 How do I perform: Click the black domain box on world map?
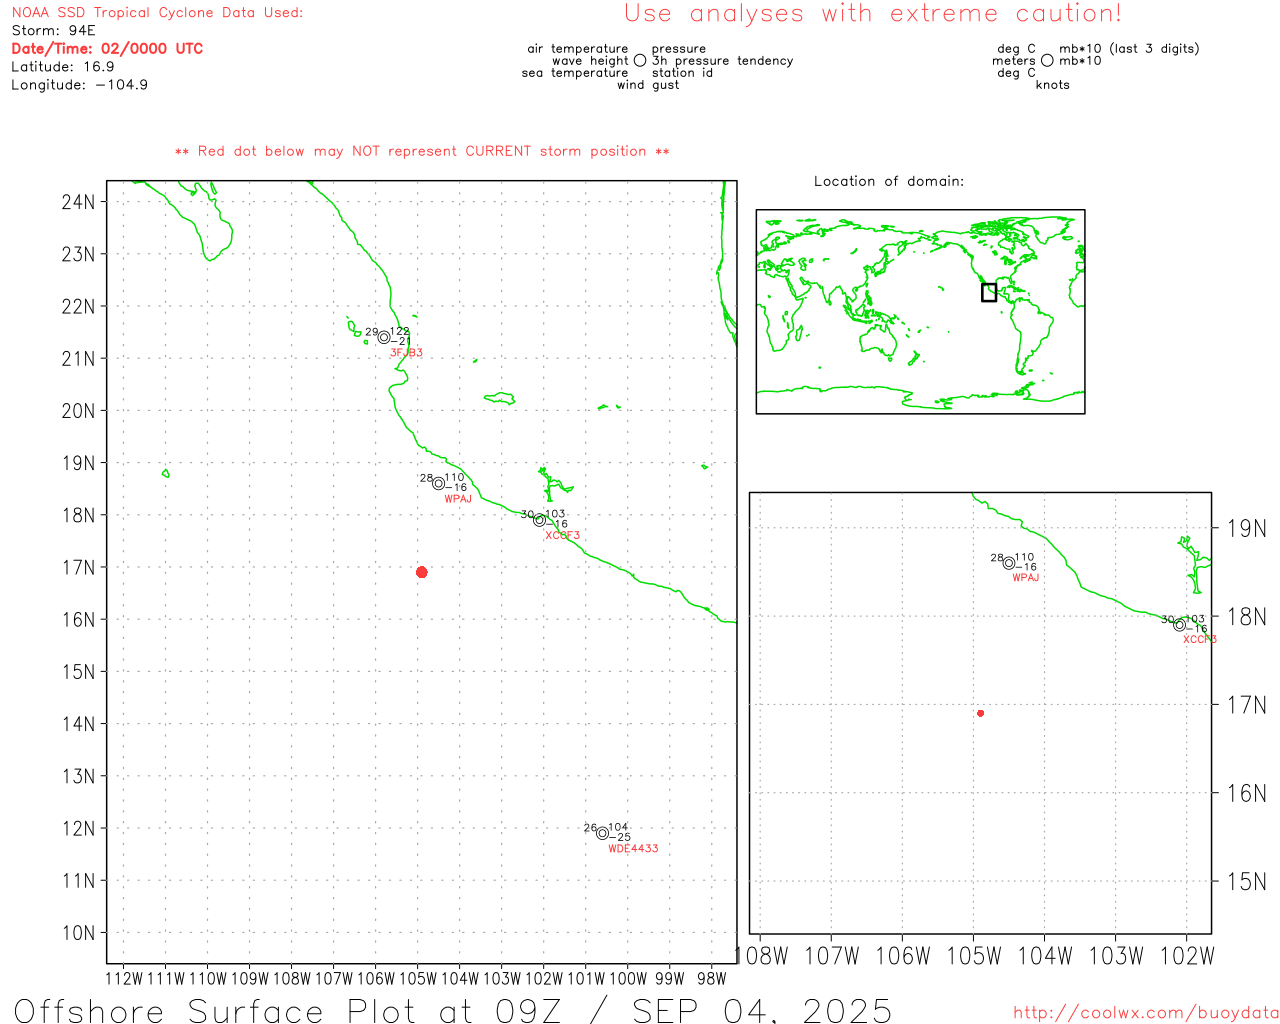tap(989, 292)
